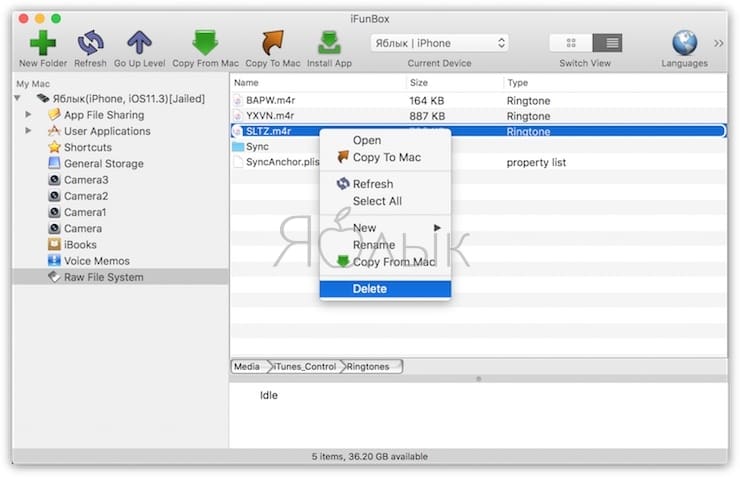Choose Select All in context menu
The image size is (740, 477).
click(x=385, y=201)
